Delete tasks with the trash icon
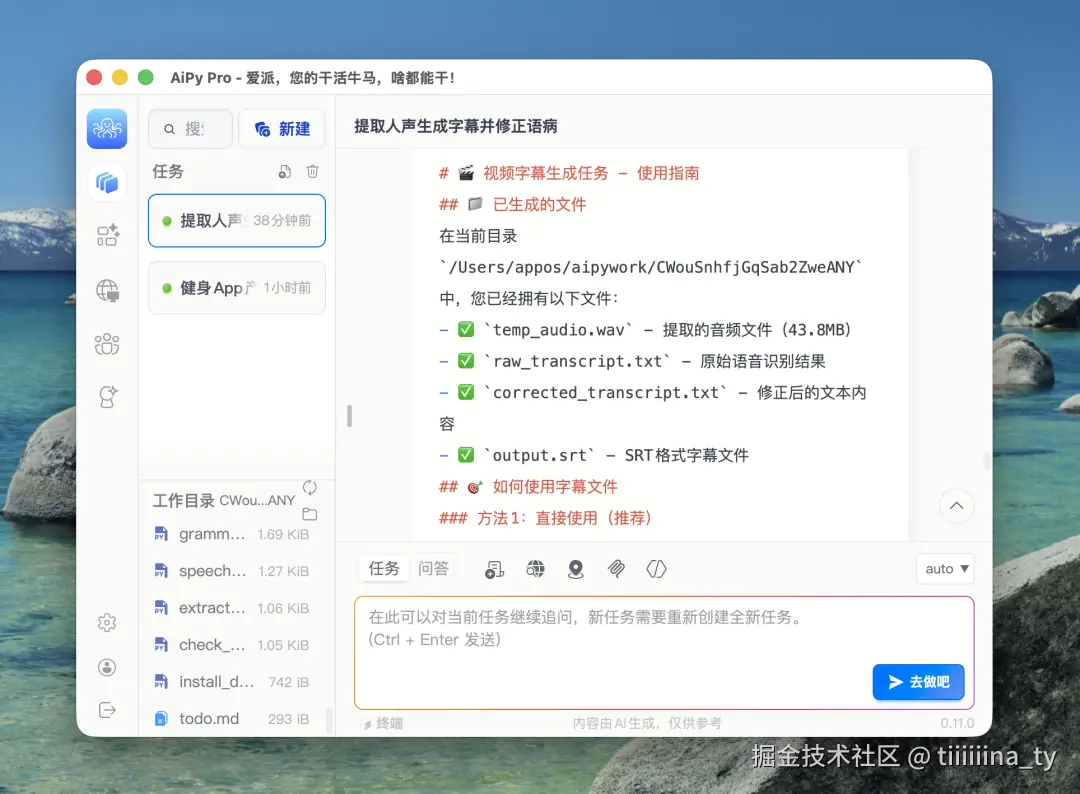Viewport: 1080px width, 794px height. point(312,171)
